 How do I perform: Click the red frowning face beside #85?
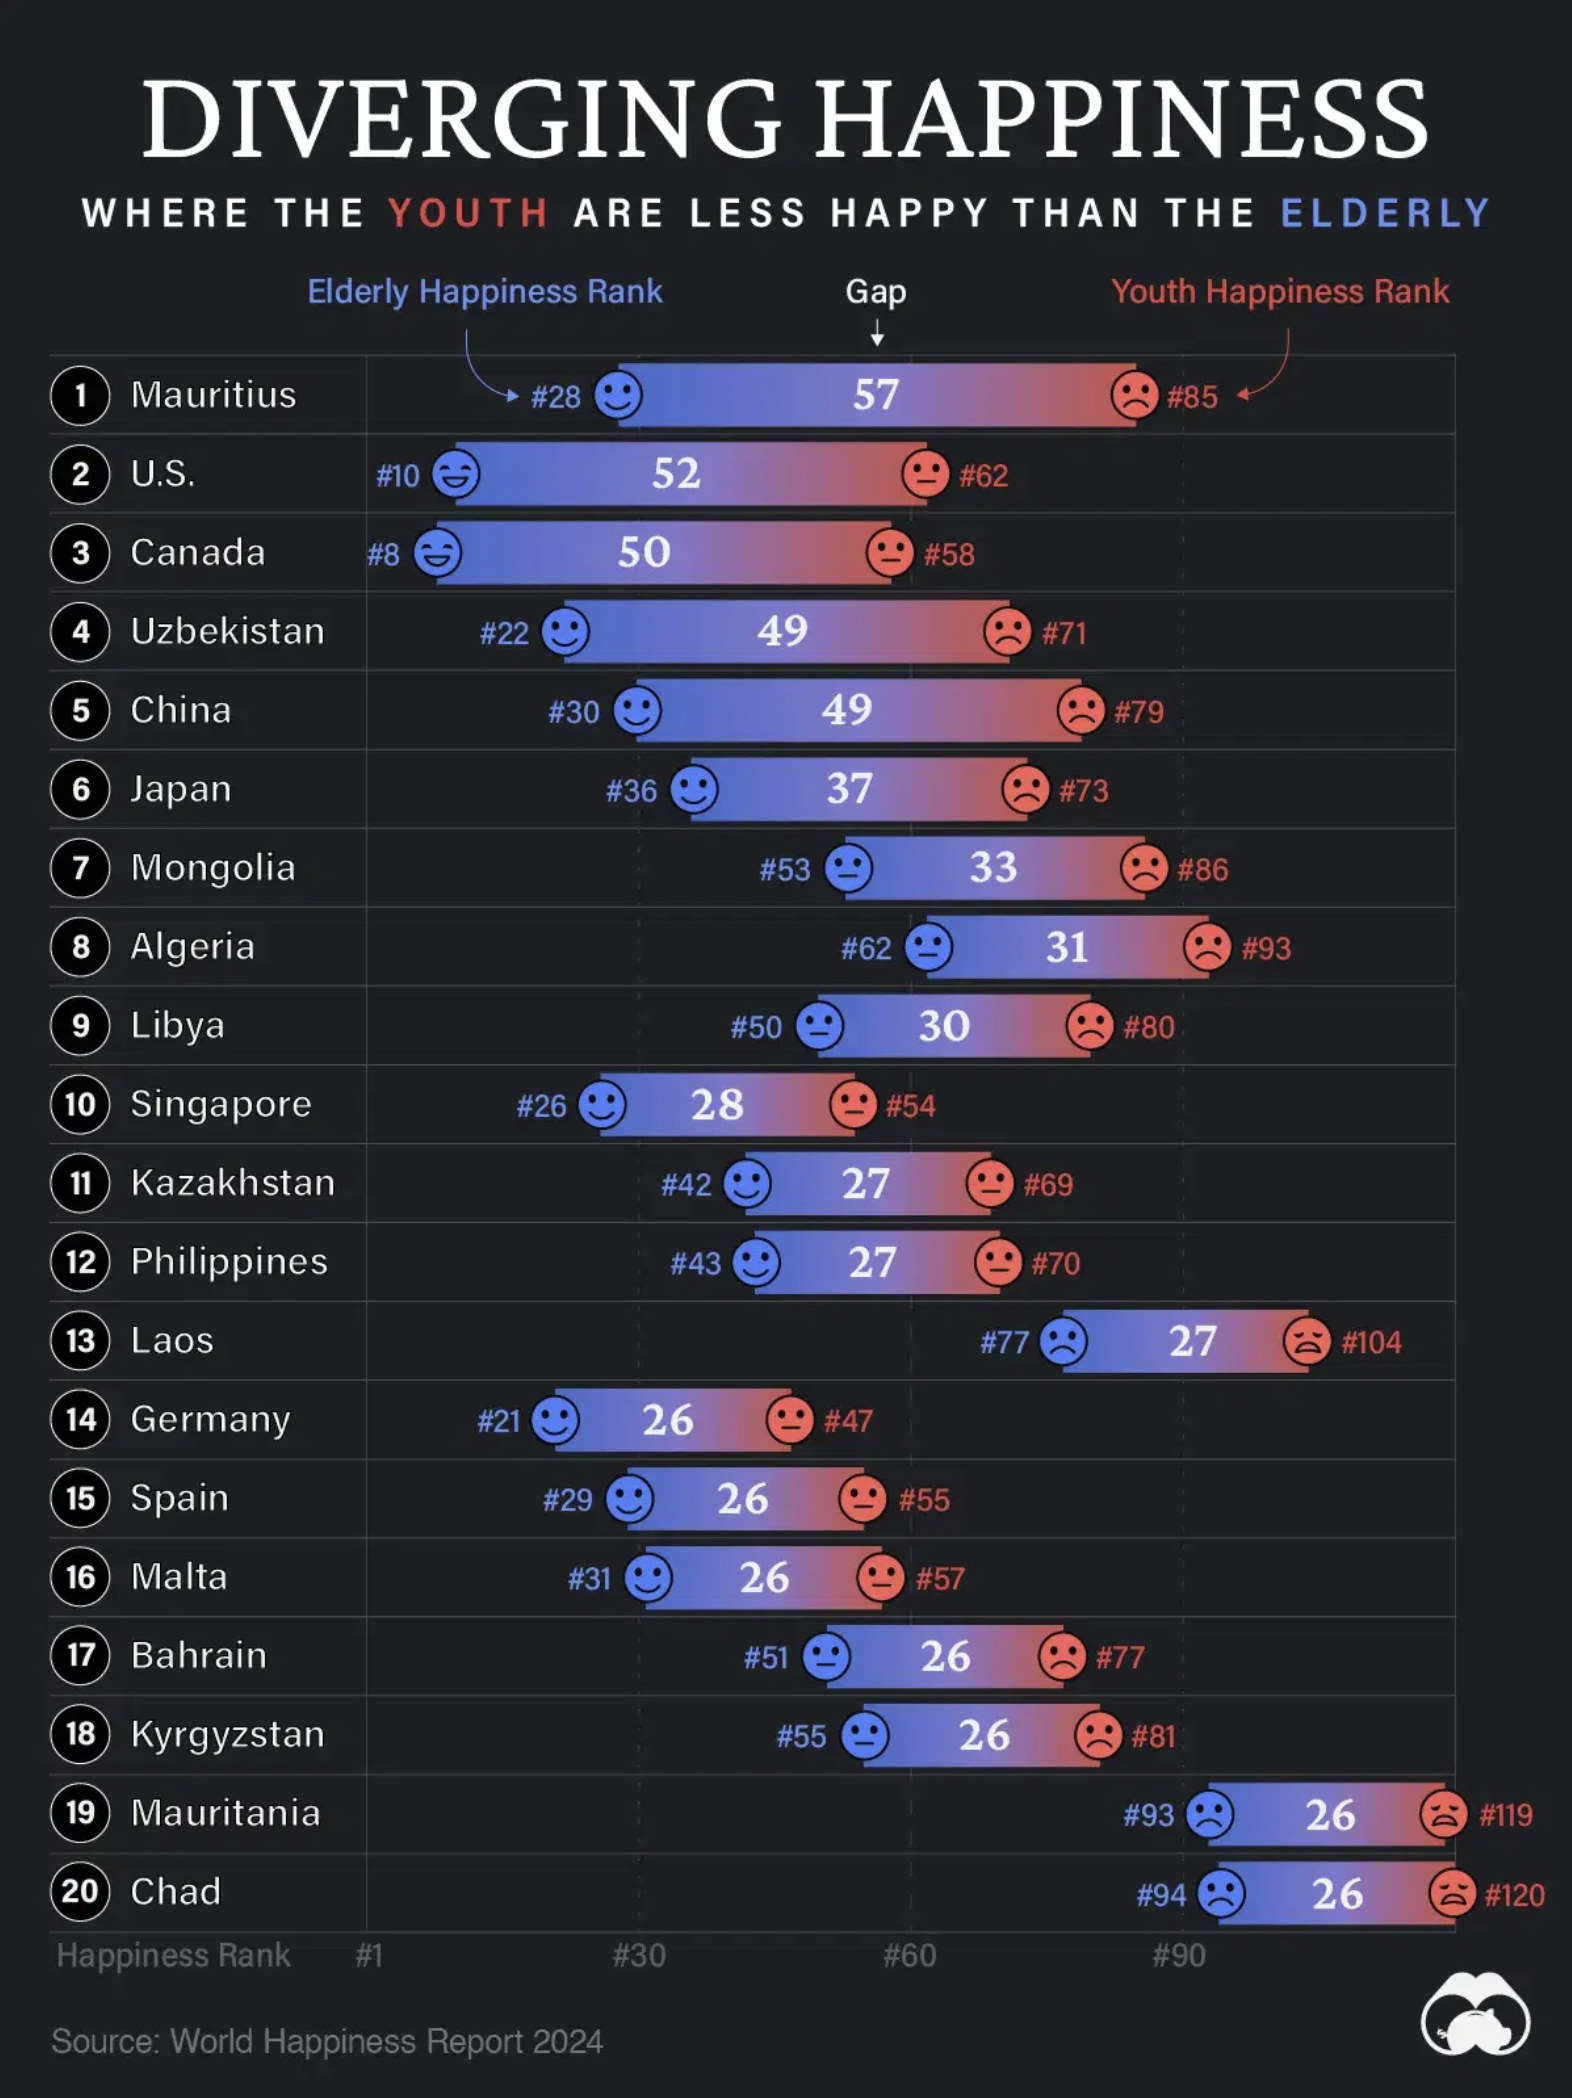[1135, 395]
